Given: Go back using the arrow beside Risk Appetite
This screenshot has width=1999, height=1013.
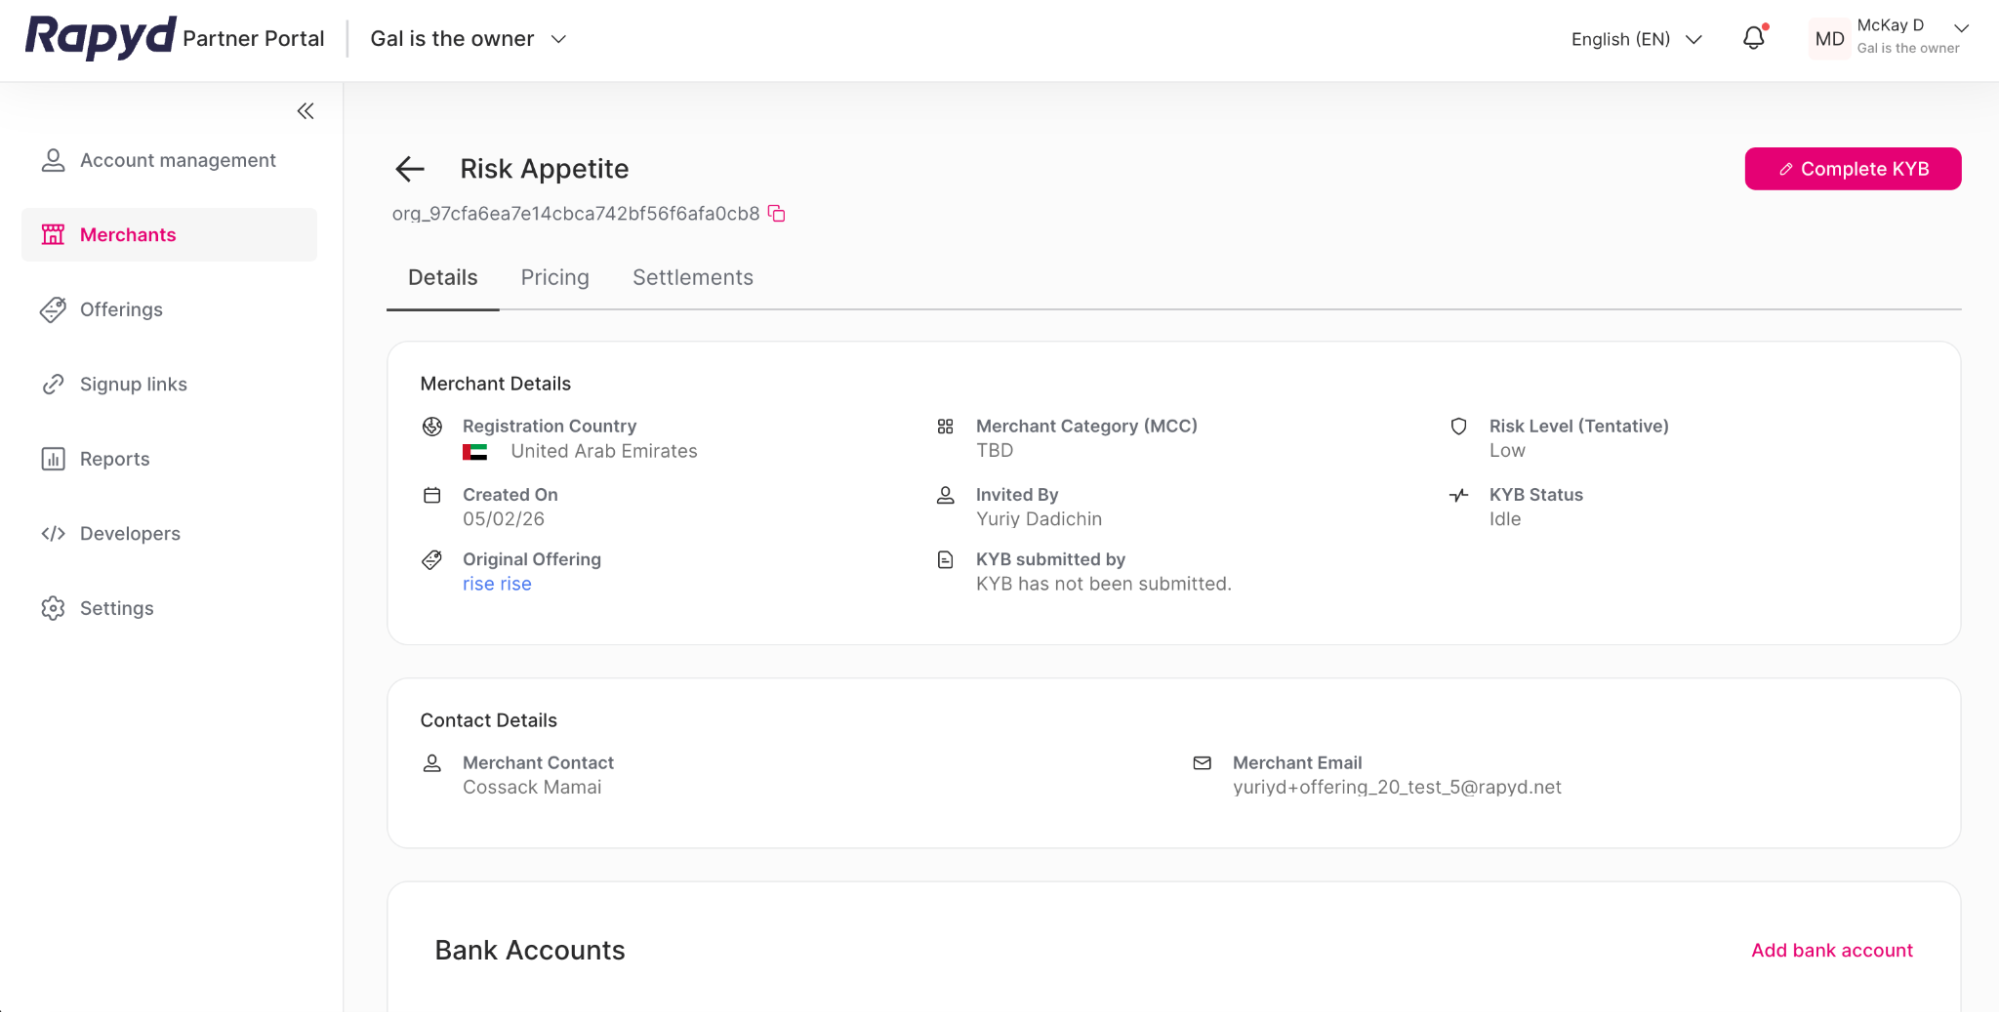Looking at the screenshot, I should coord(410,169).
